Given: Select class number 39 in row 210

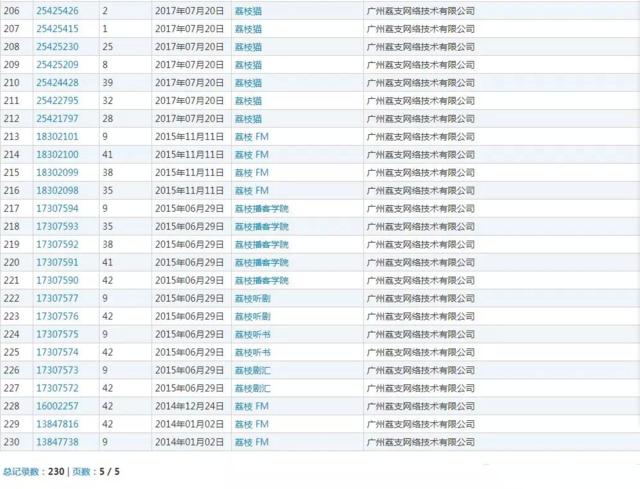Looking at the screenshot, I should [x=108, y=83].
